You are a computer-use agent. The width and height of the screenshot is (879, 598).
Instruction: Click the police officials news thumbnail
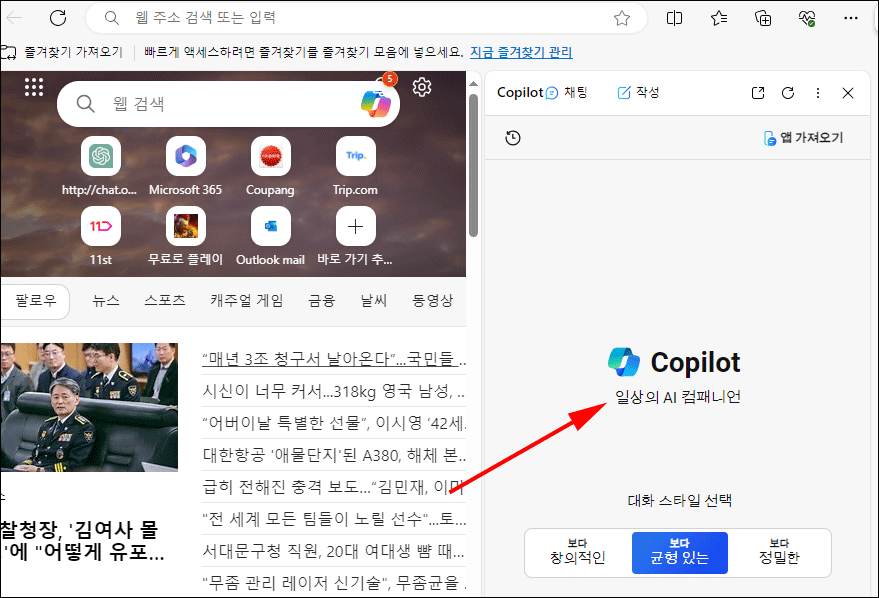point(89,407)
